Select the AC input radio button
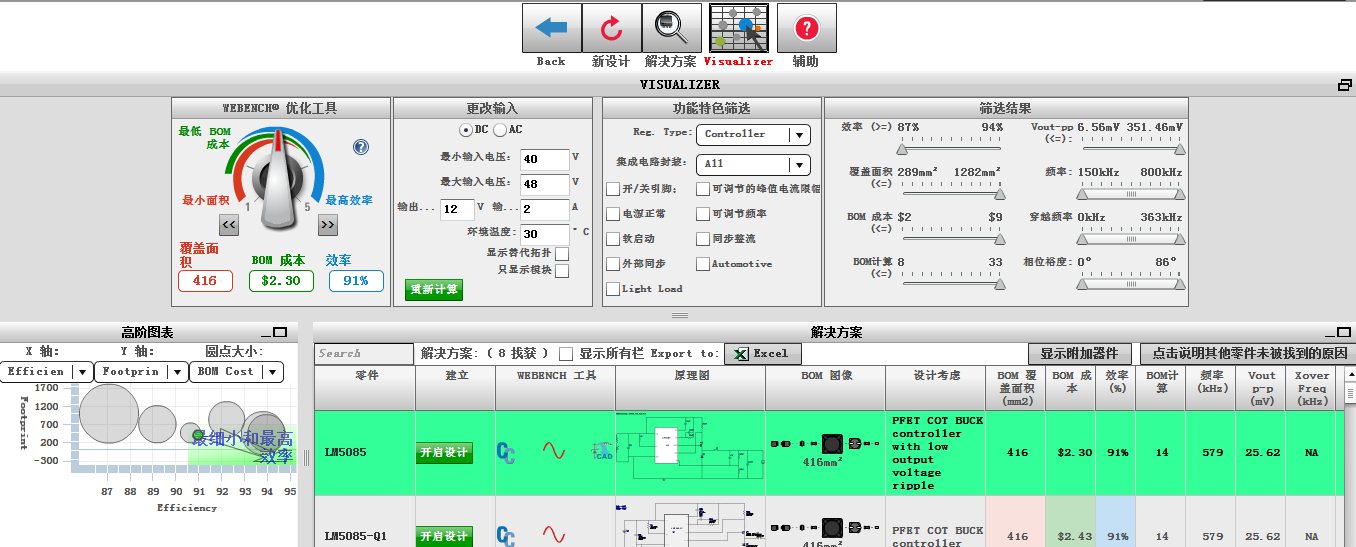The height and width of the screenshot is (547, 1356). point(500,130)
